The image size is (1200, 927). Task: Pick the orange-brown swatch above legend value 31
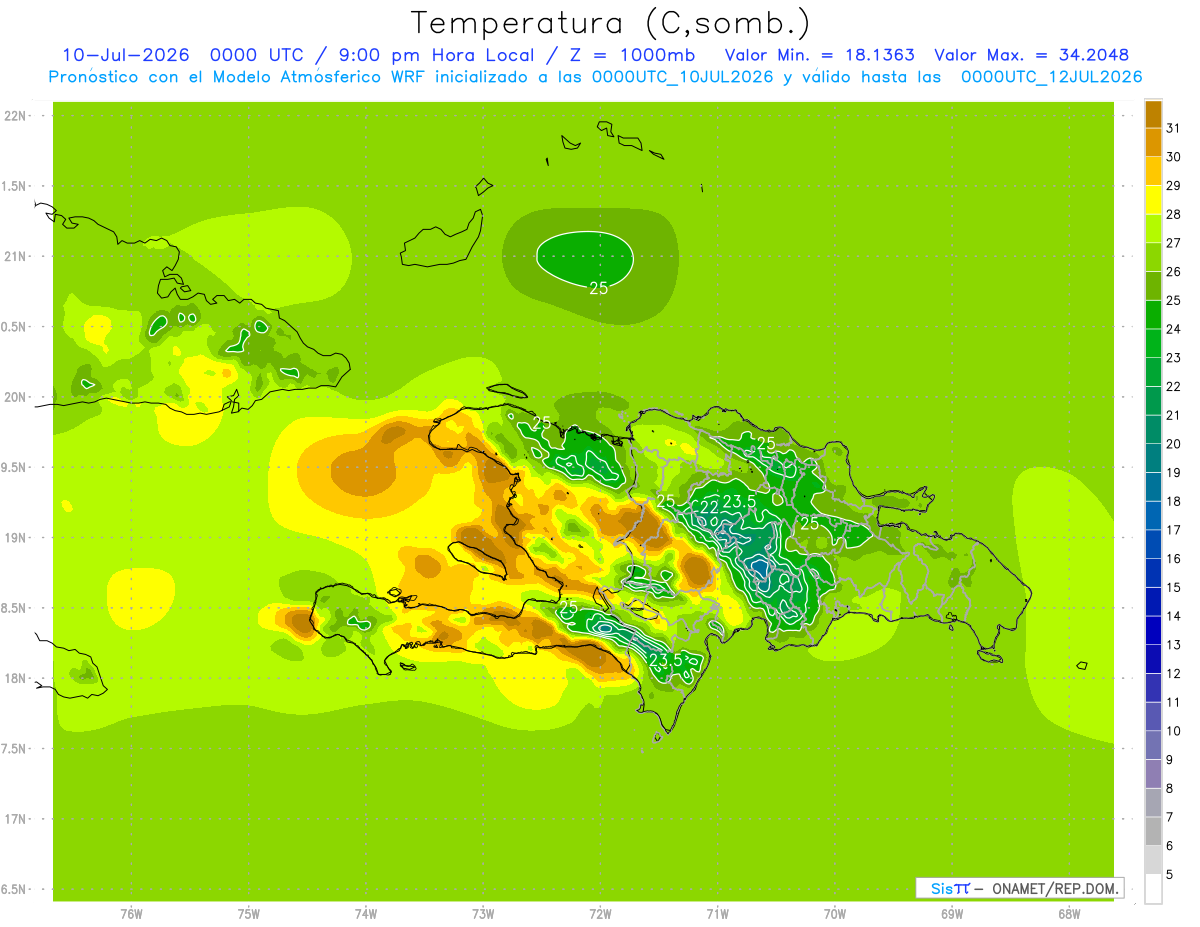[x=1153, y=114]
